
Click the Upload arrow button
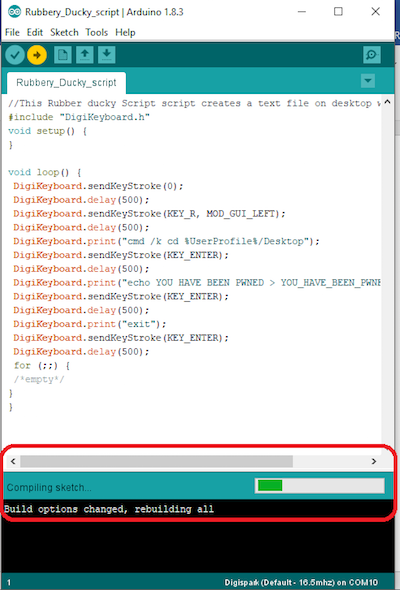[37, 55]
